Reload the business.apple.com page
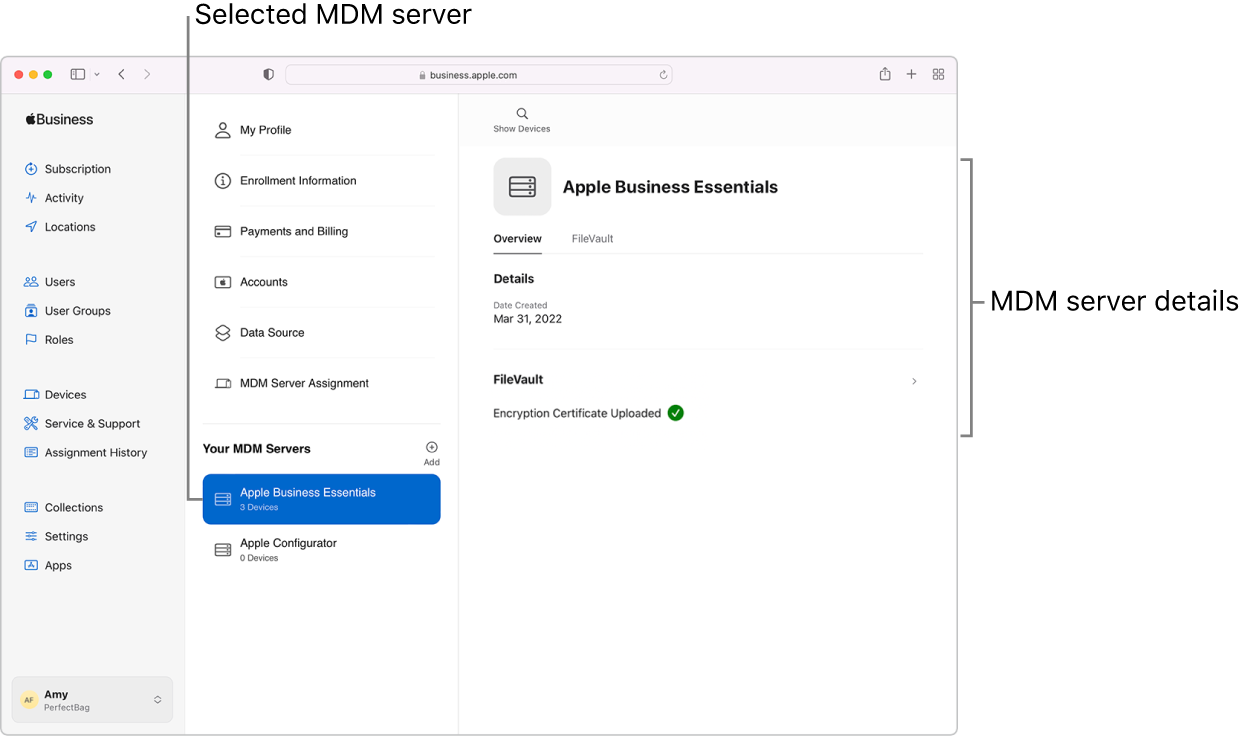Viewport: 1248px width, 737px height. [663, 75]
